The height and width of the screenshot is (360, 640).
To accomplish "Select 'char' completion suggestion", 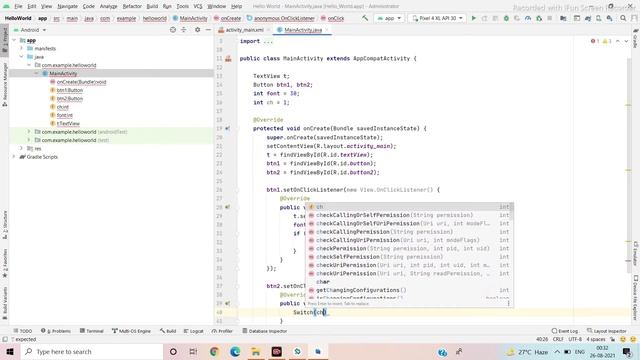I will (x=409, y=282).
